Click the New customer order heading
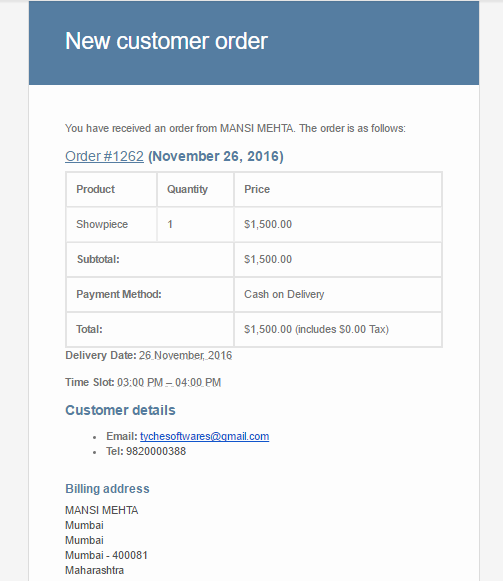The height and width of the screenshot is (581, 503). coord(166,40)
